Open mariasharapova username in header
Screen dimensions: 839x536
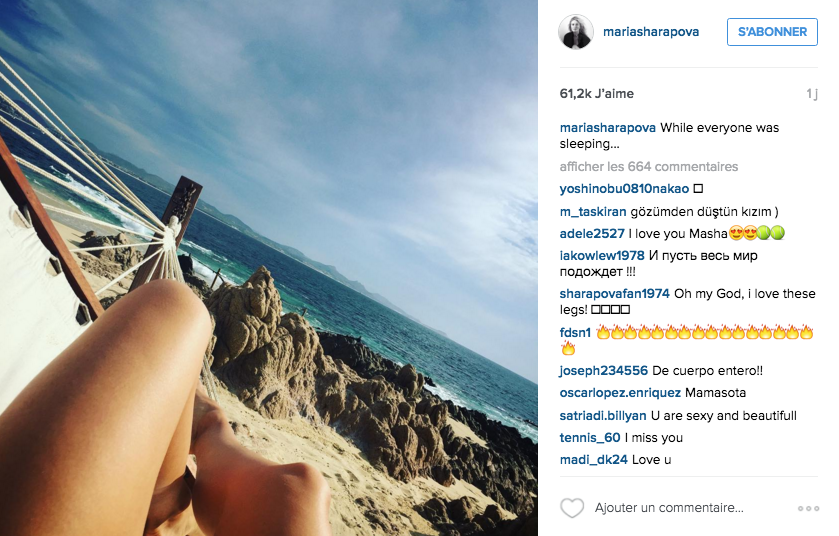pos(651,32)
